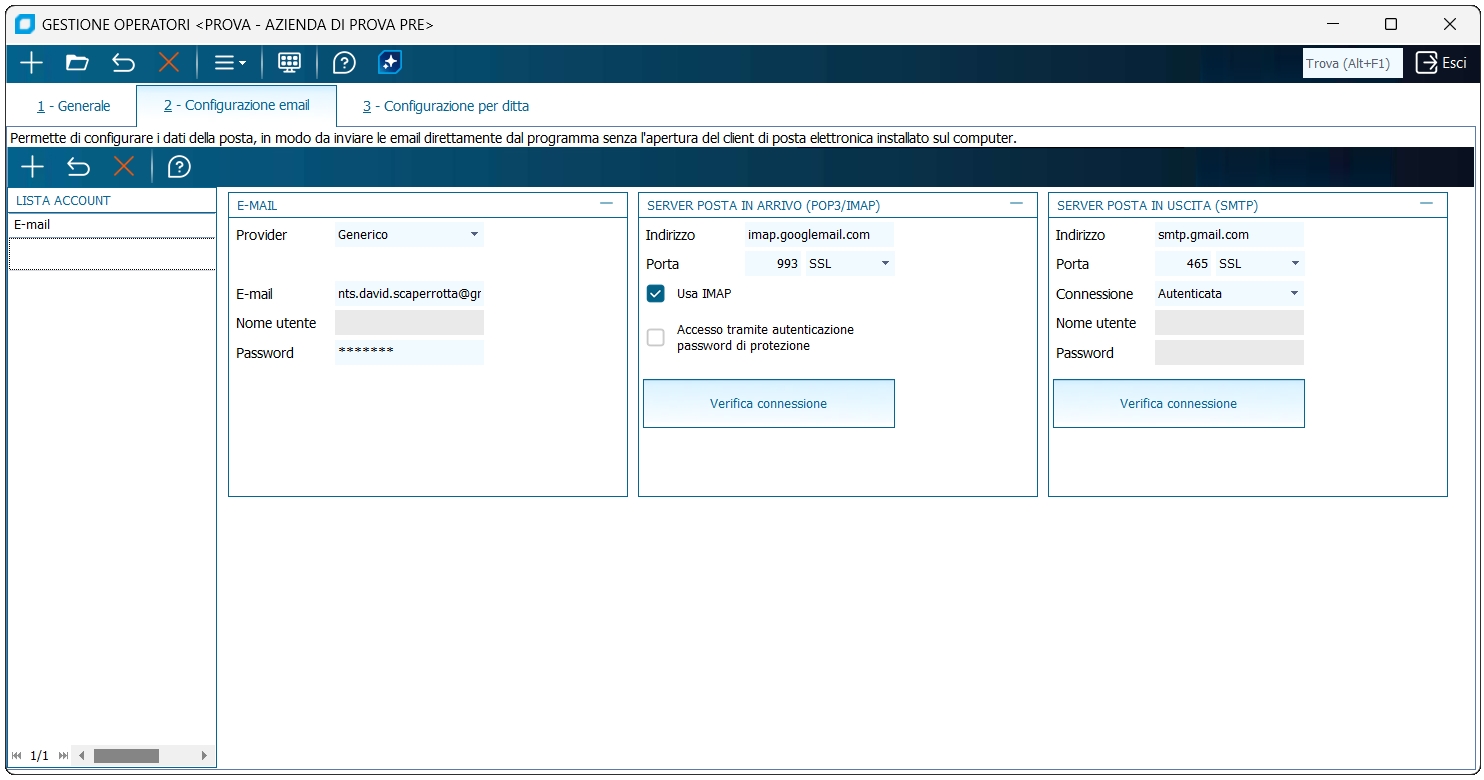Click the incoming server Porta field with 993
Screen dimensions: 1484x780
coord(774,264)
